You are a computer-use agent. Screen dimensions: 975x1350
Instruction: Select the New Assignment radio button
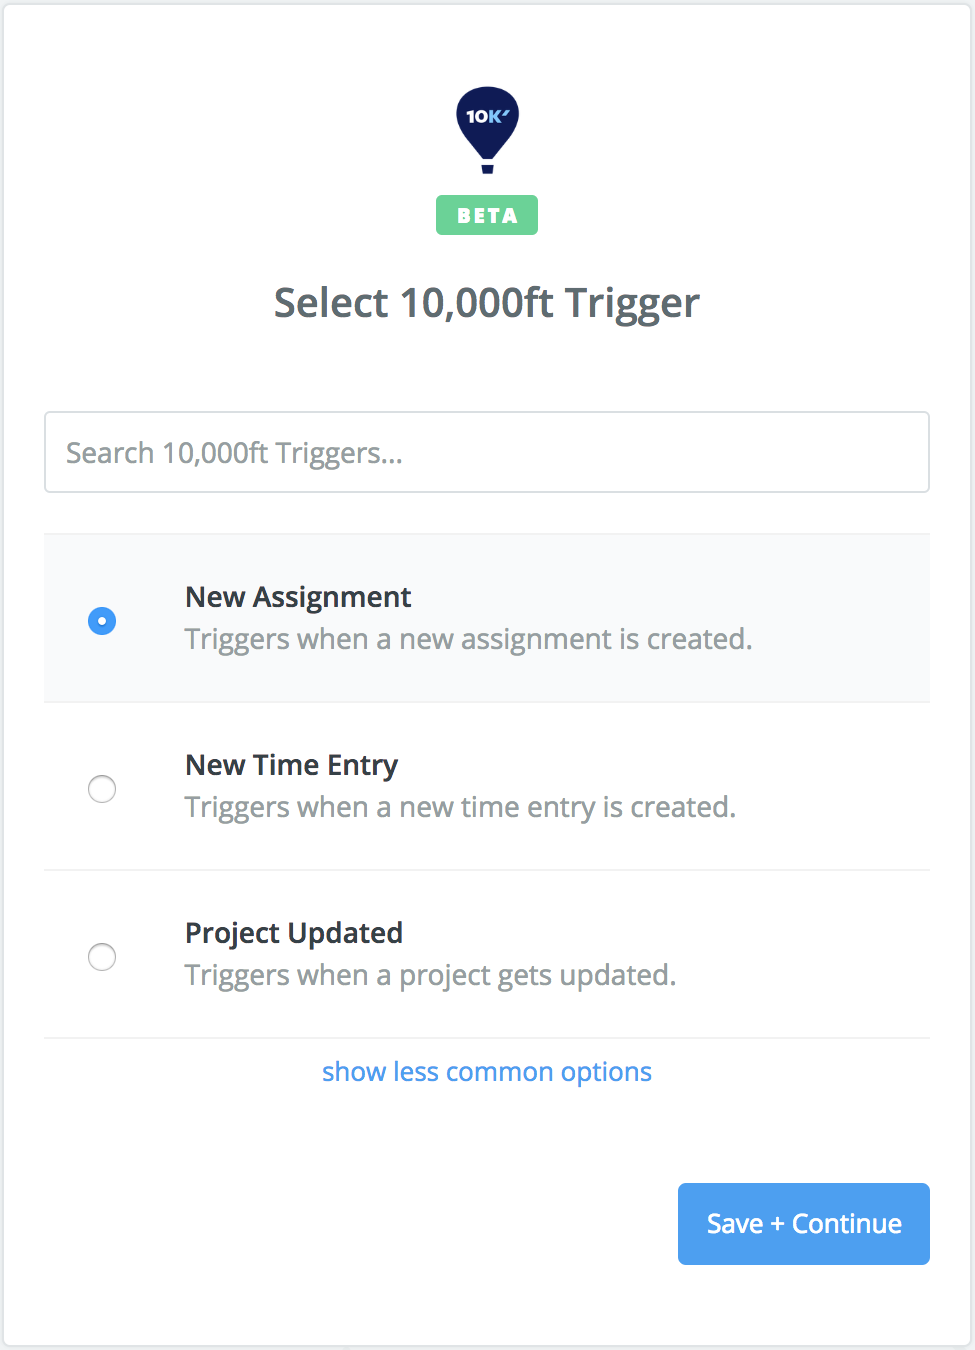[102, 621]
